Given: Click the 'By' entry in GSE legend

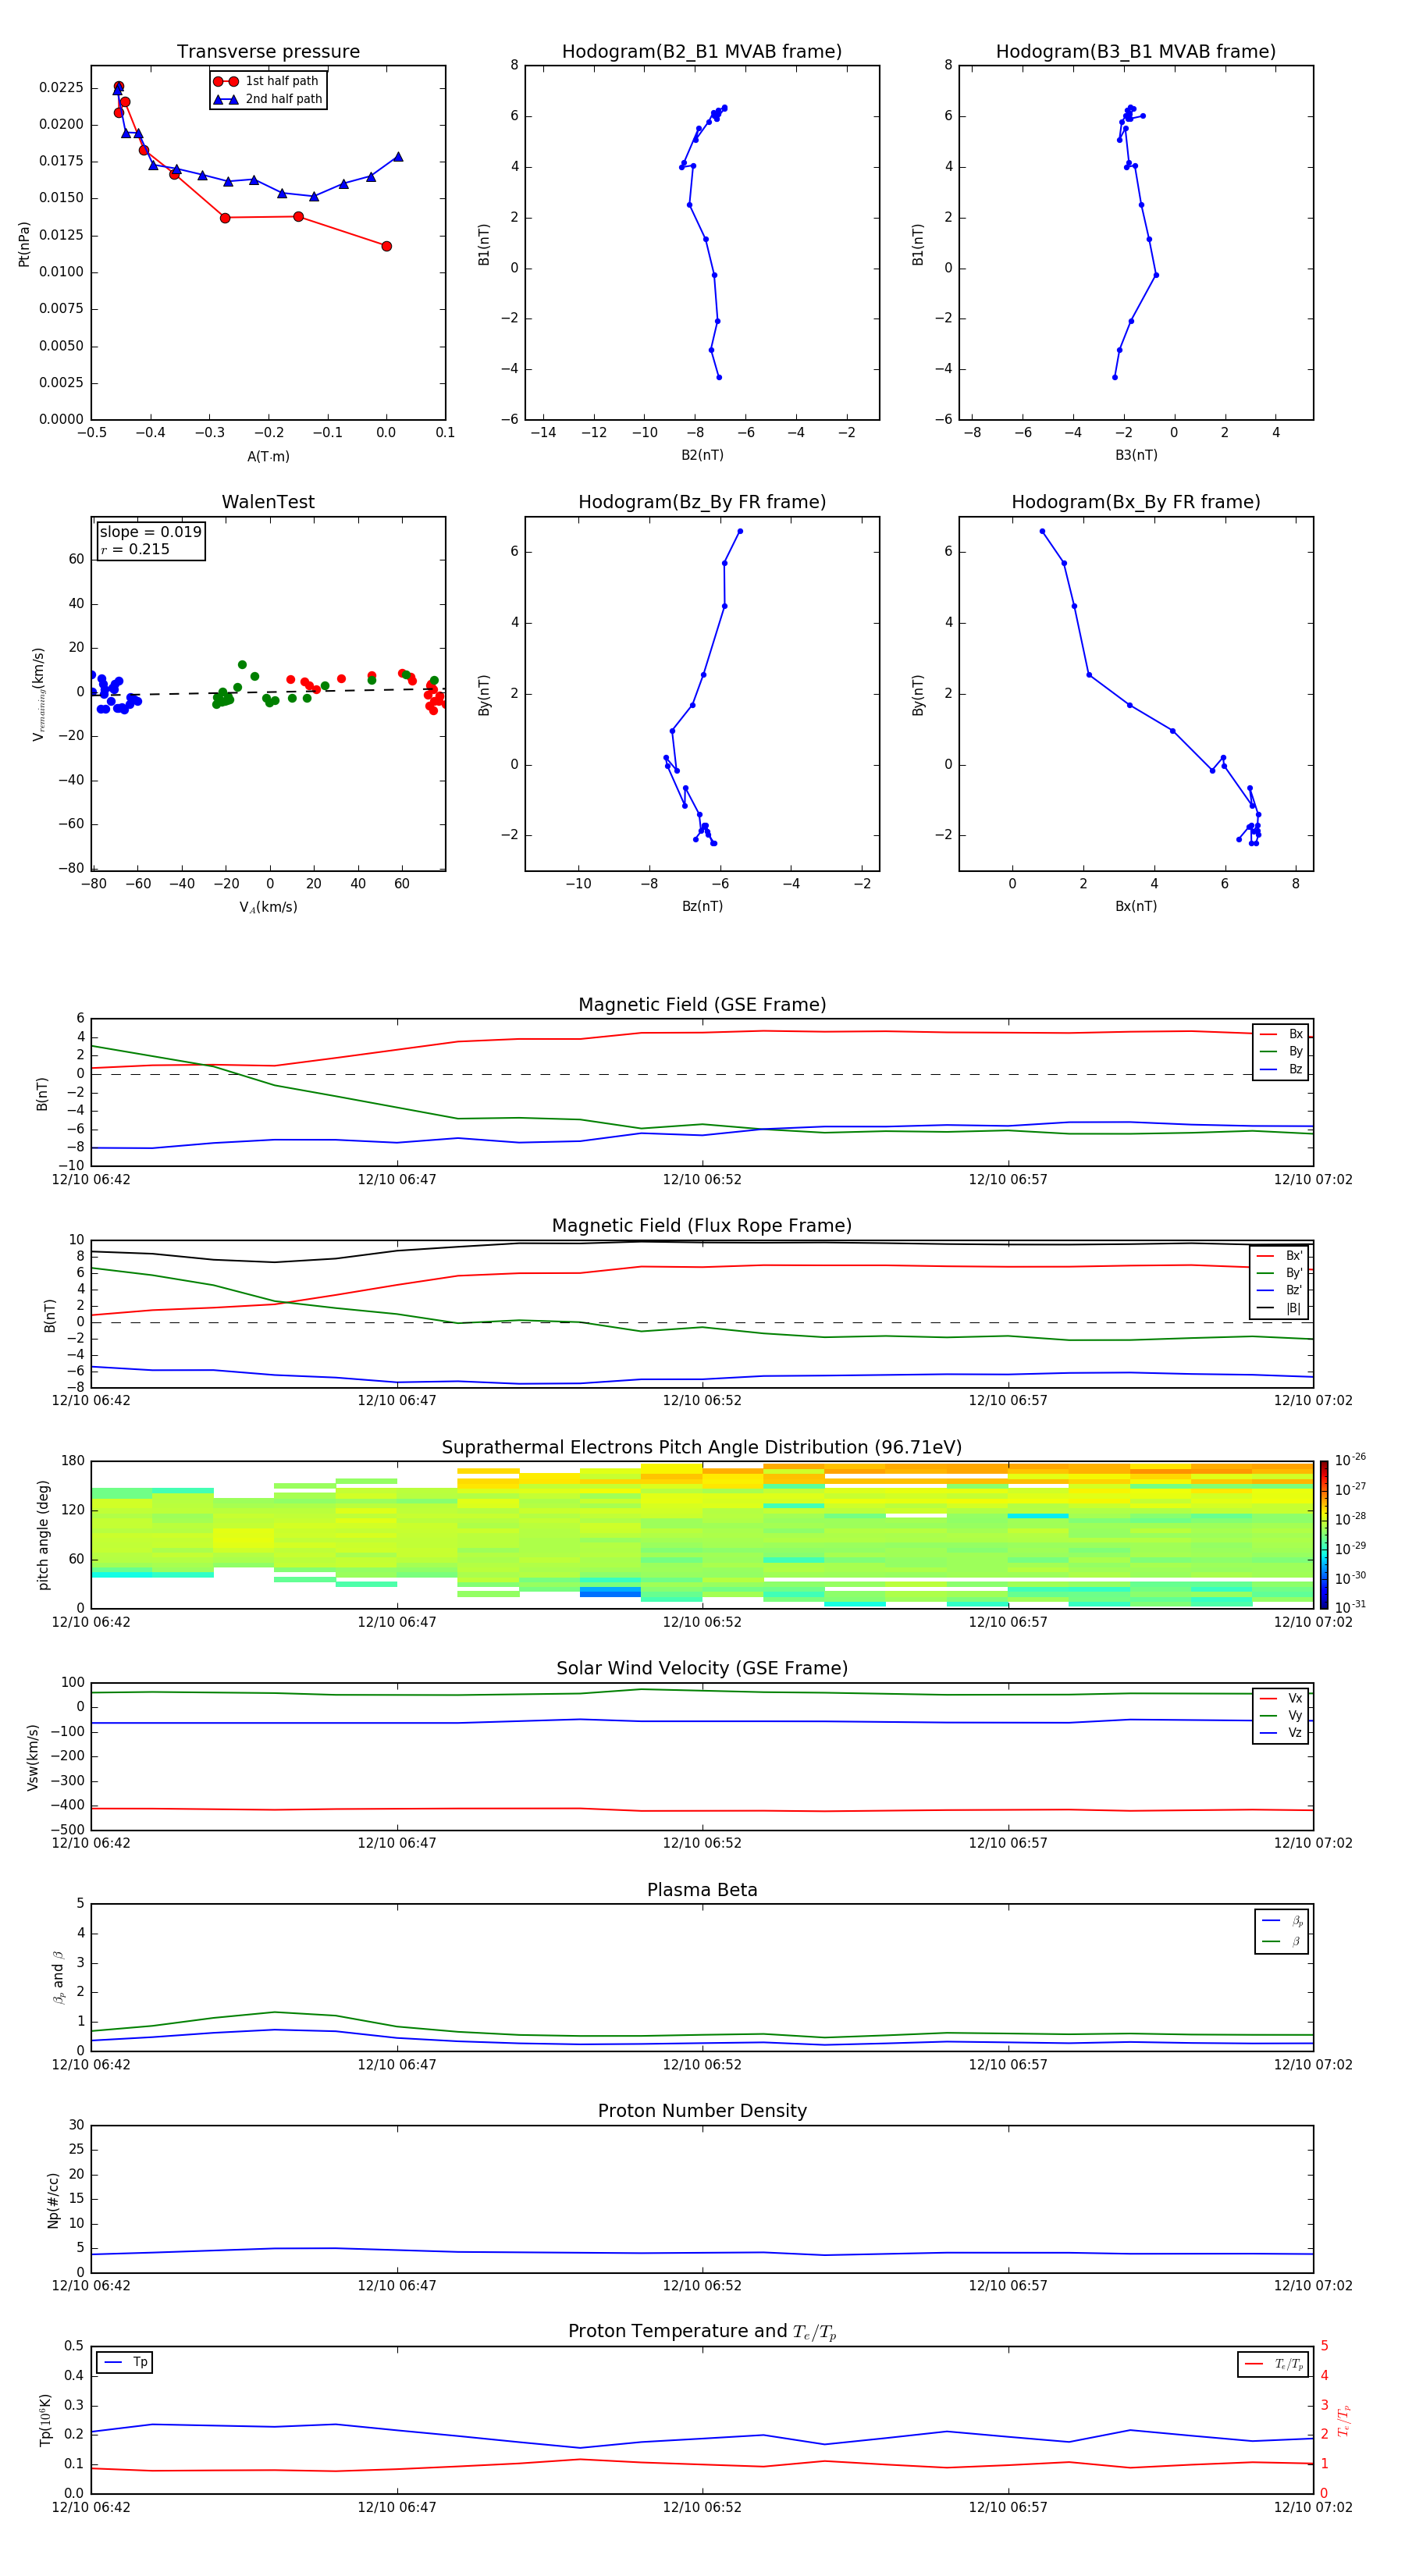Looking at the screenshot, I should (1282, 1051).
